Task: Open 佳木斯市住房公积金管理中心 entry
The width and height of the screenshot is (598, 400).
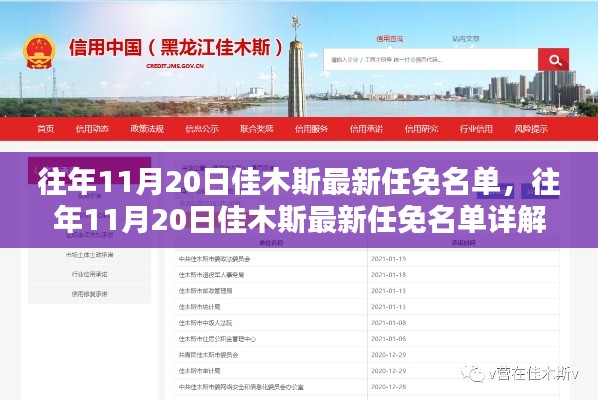Action: pyautogui.click(x=217, y=339)
